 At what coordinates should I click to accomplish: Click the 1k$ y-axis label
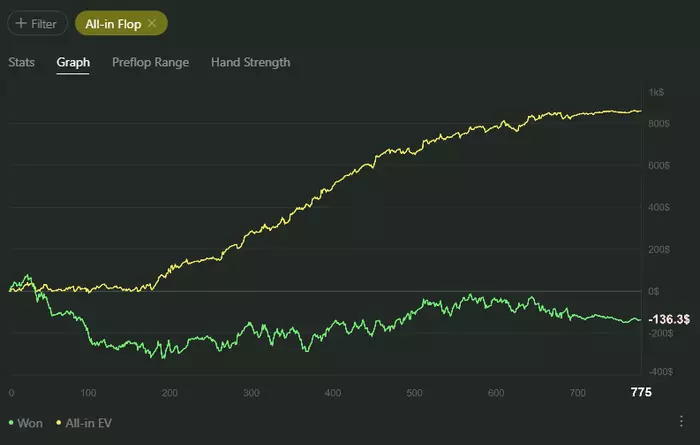click(x=657, y=92)
